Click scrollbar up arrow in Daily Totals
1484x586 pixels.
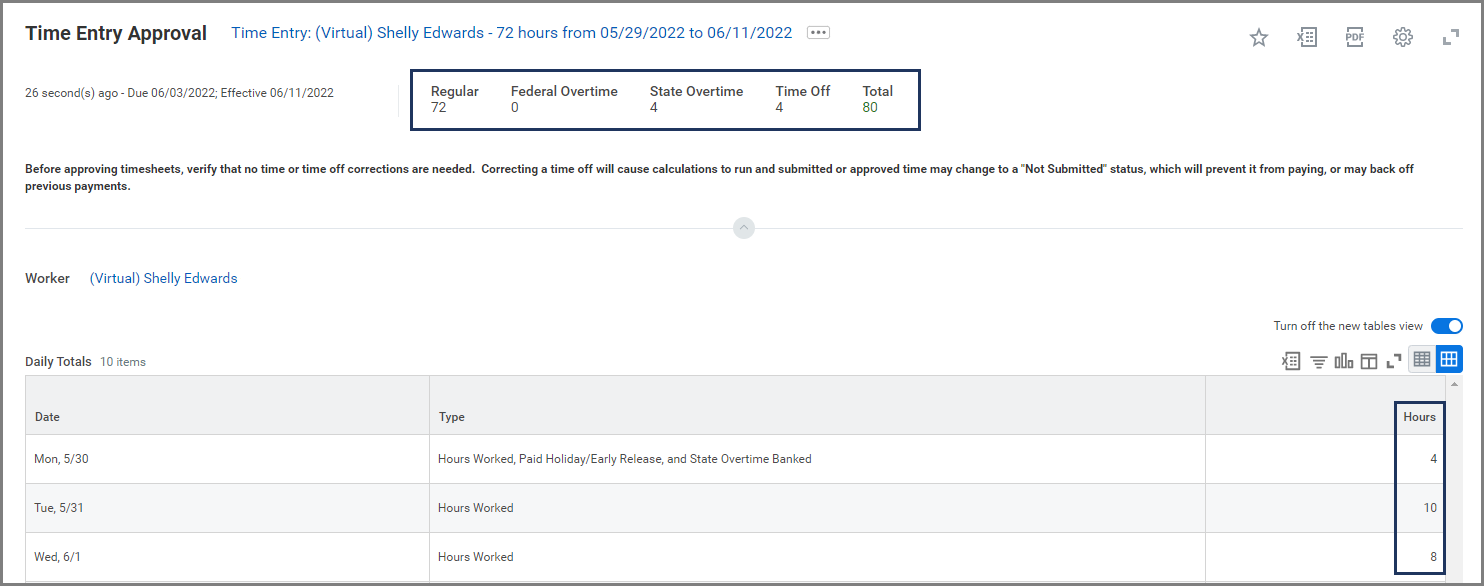[x=1455, y=384]
